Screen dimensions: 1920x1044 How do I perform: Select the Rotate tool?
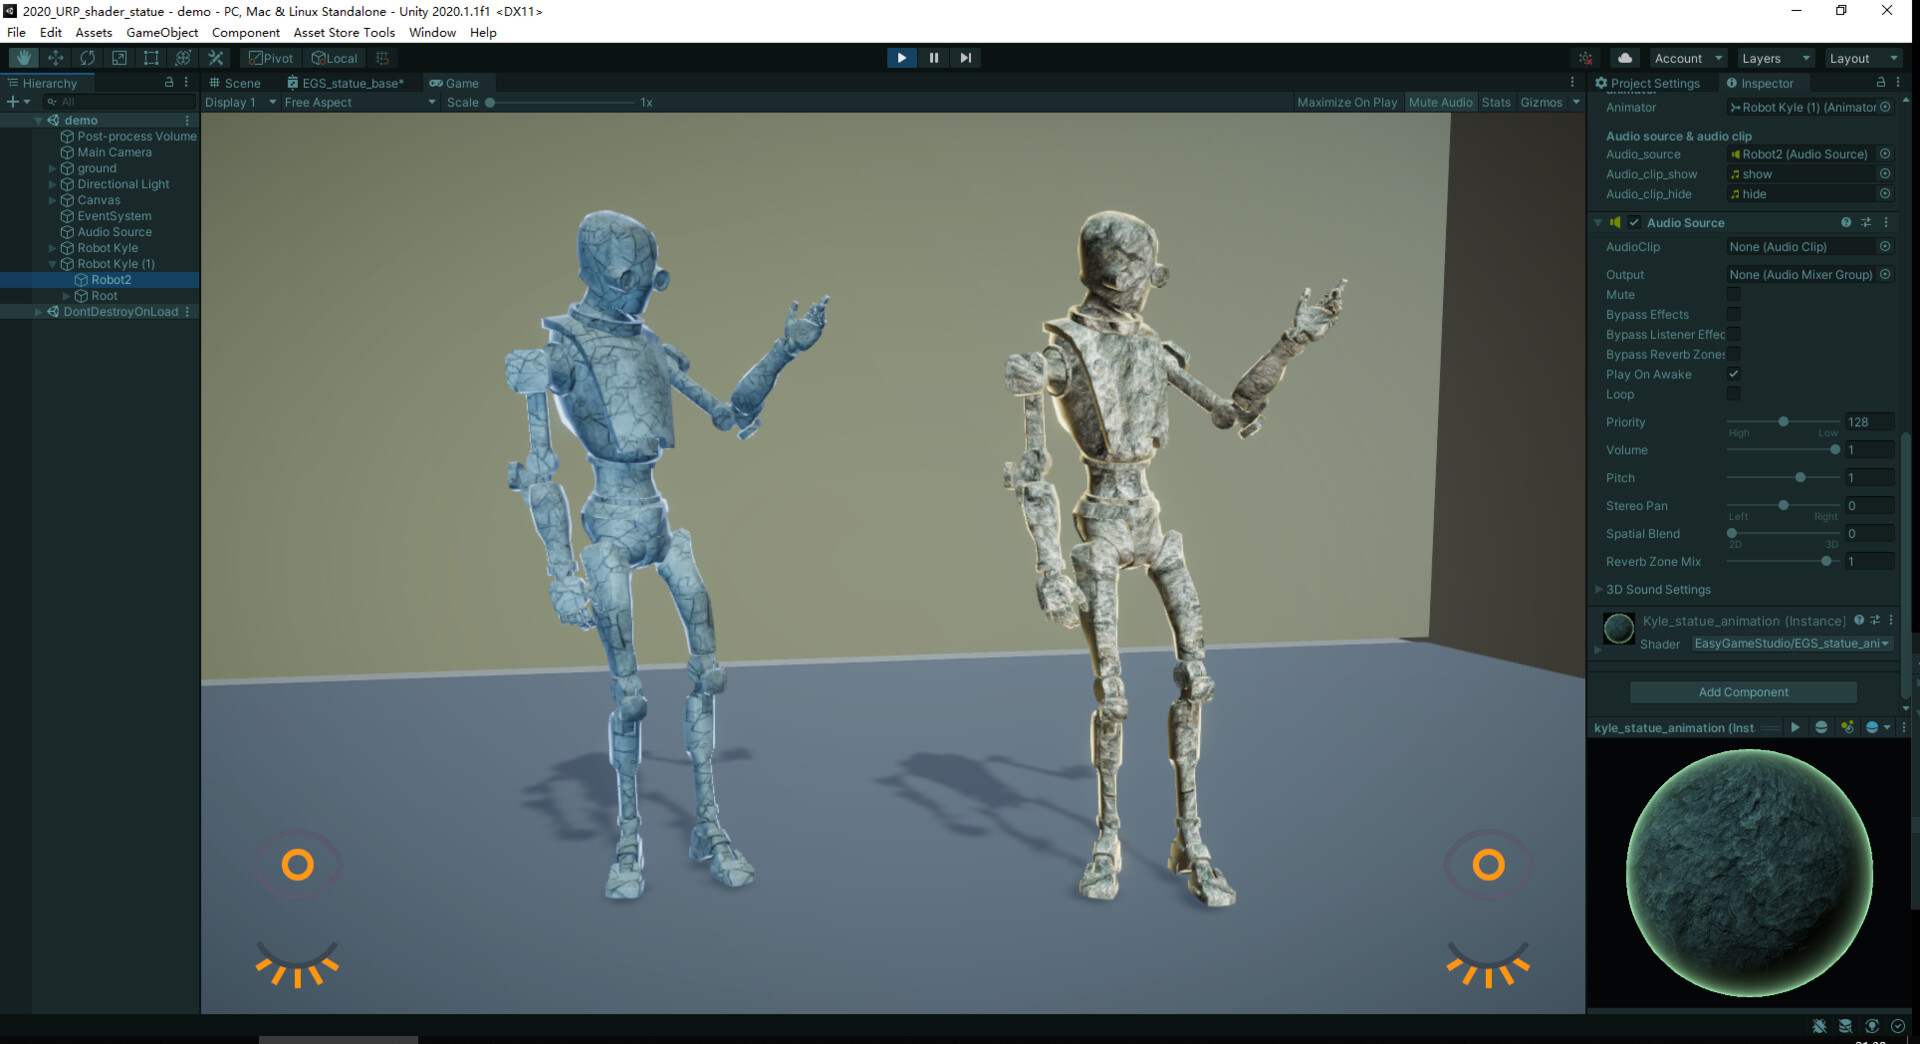click(88, 58)
